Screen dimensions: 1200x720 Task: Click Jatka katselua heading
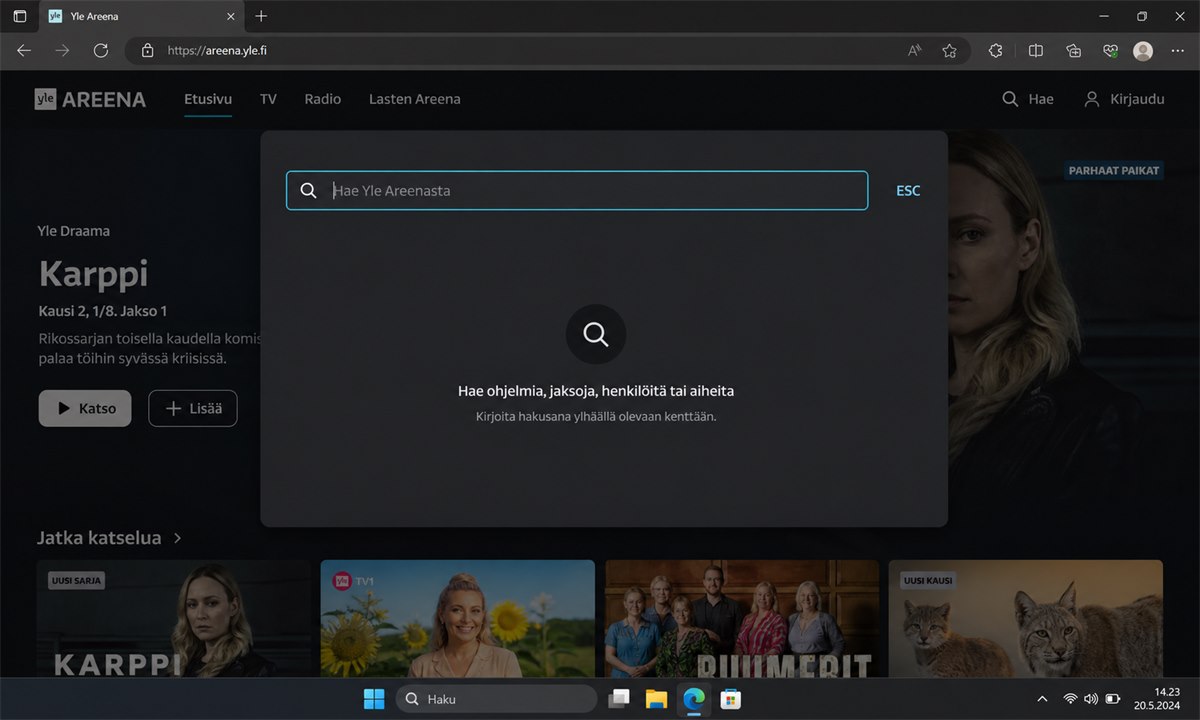coord(99,538)
